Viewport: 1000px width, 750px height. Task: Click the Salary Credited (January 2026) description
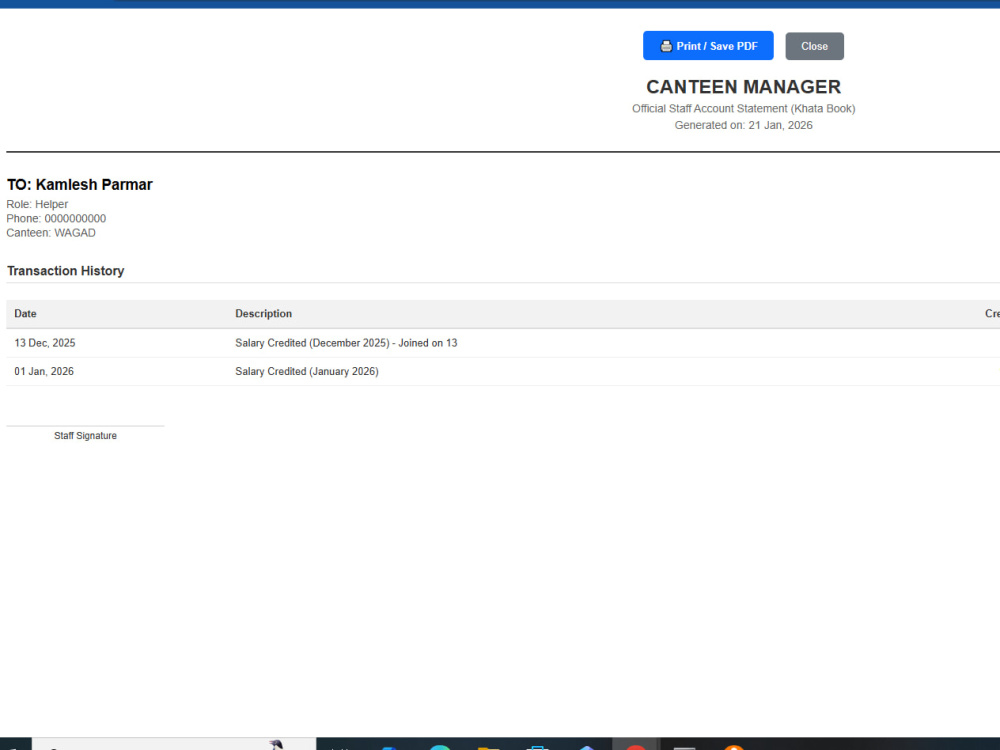coord(307,371)
